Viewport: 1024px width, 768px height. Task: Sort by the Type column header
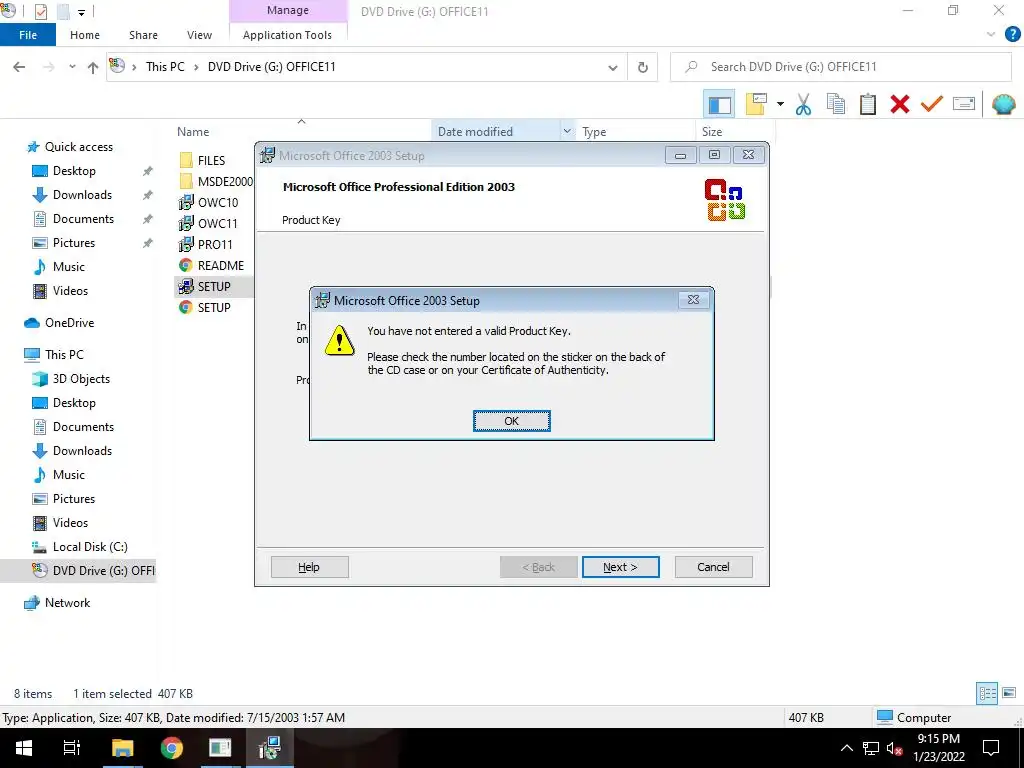(x=594, y=131)
